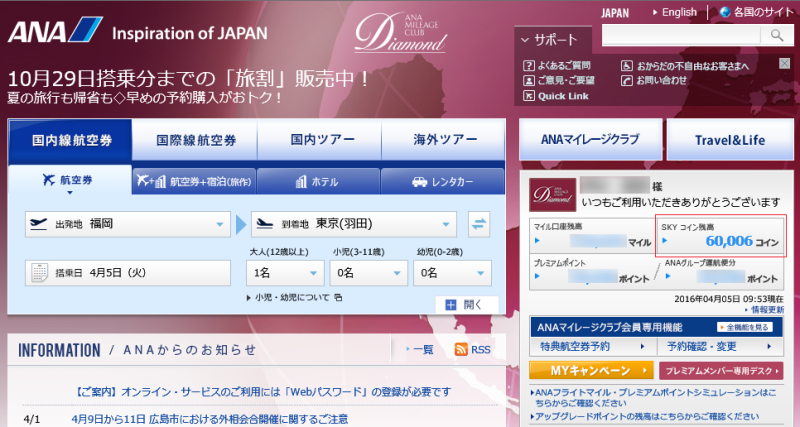The width and height of the screenshot is (800, 427).
Task: Open アップグレードポイントの残高 link
Action: (644, 416)
